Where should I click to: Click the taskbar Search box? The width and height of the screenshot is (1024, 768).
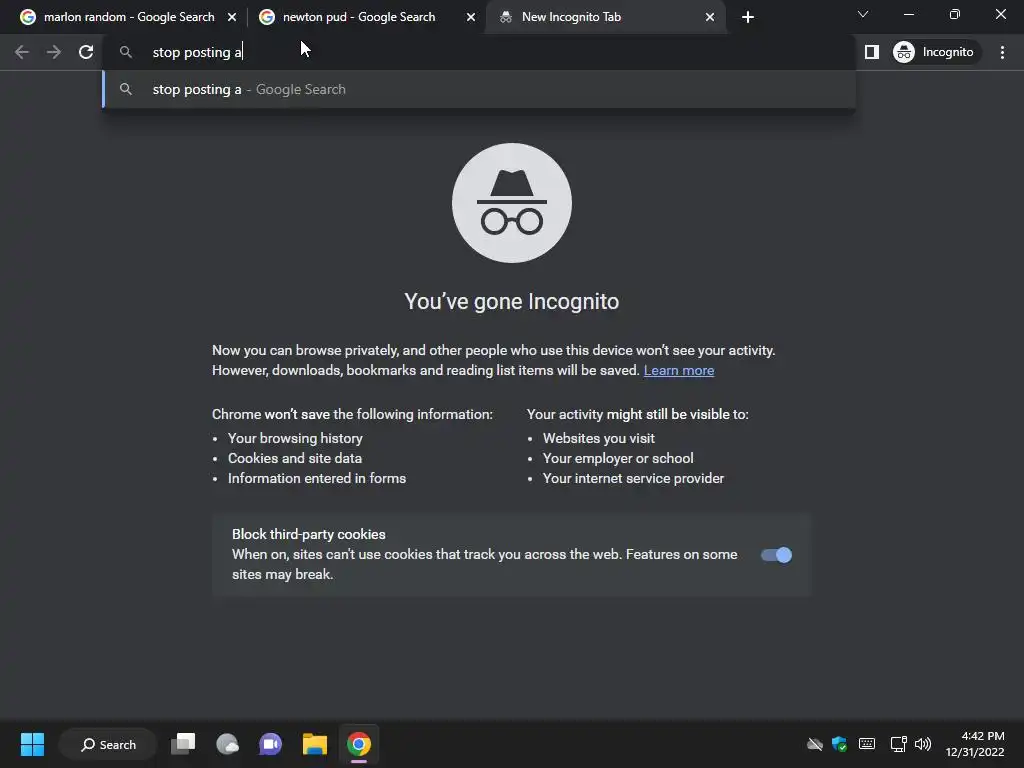(x=108, y=744)
